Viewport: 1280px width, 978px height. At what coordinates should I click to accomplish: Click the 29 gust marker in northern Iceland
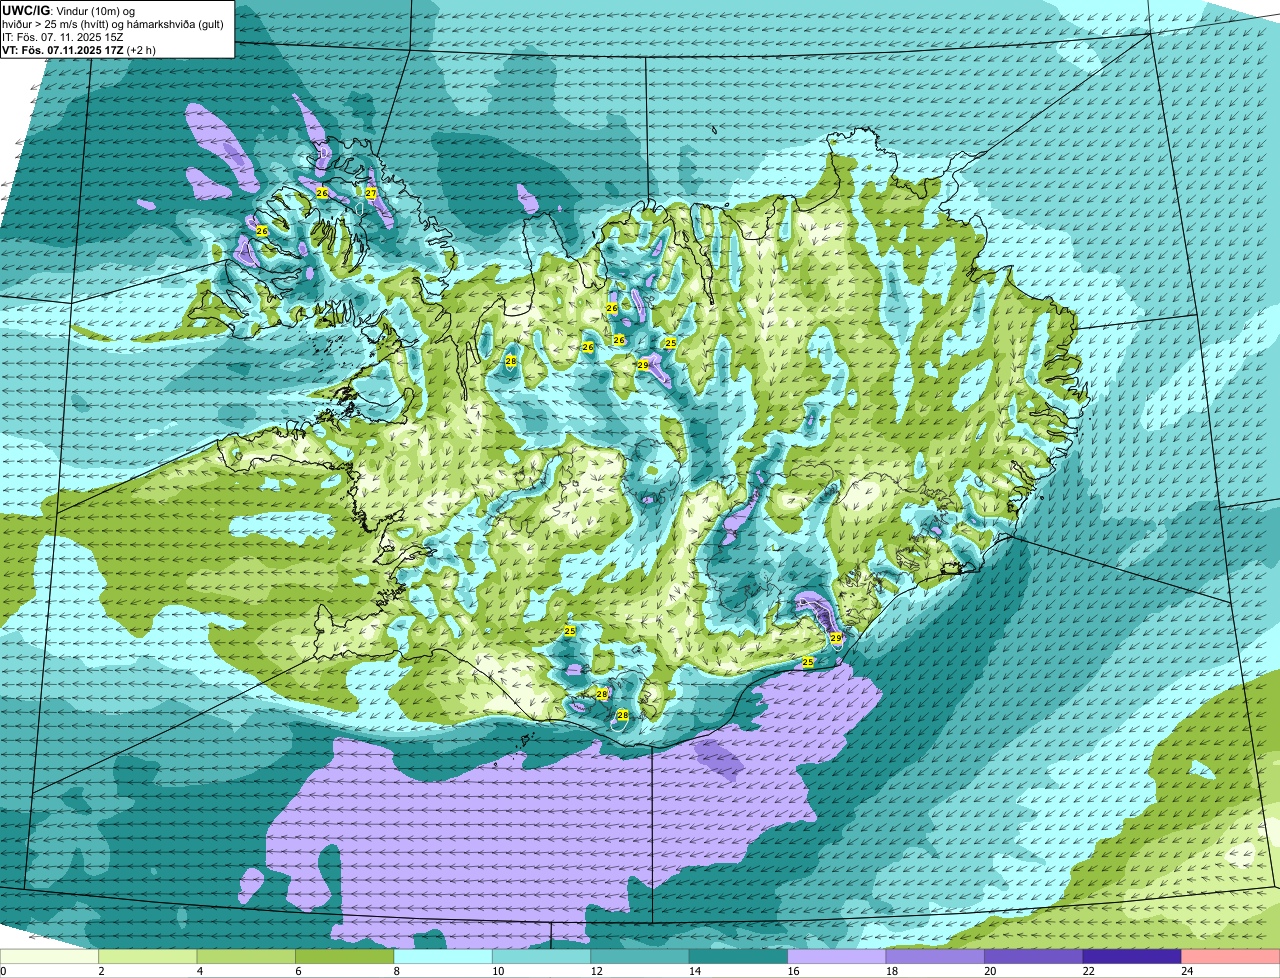tap(643, 365)
